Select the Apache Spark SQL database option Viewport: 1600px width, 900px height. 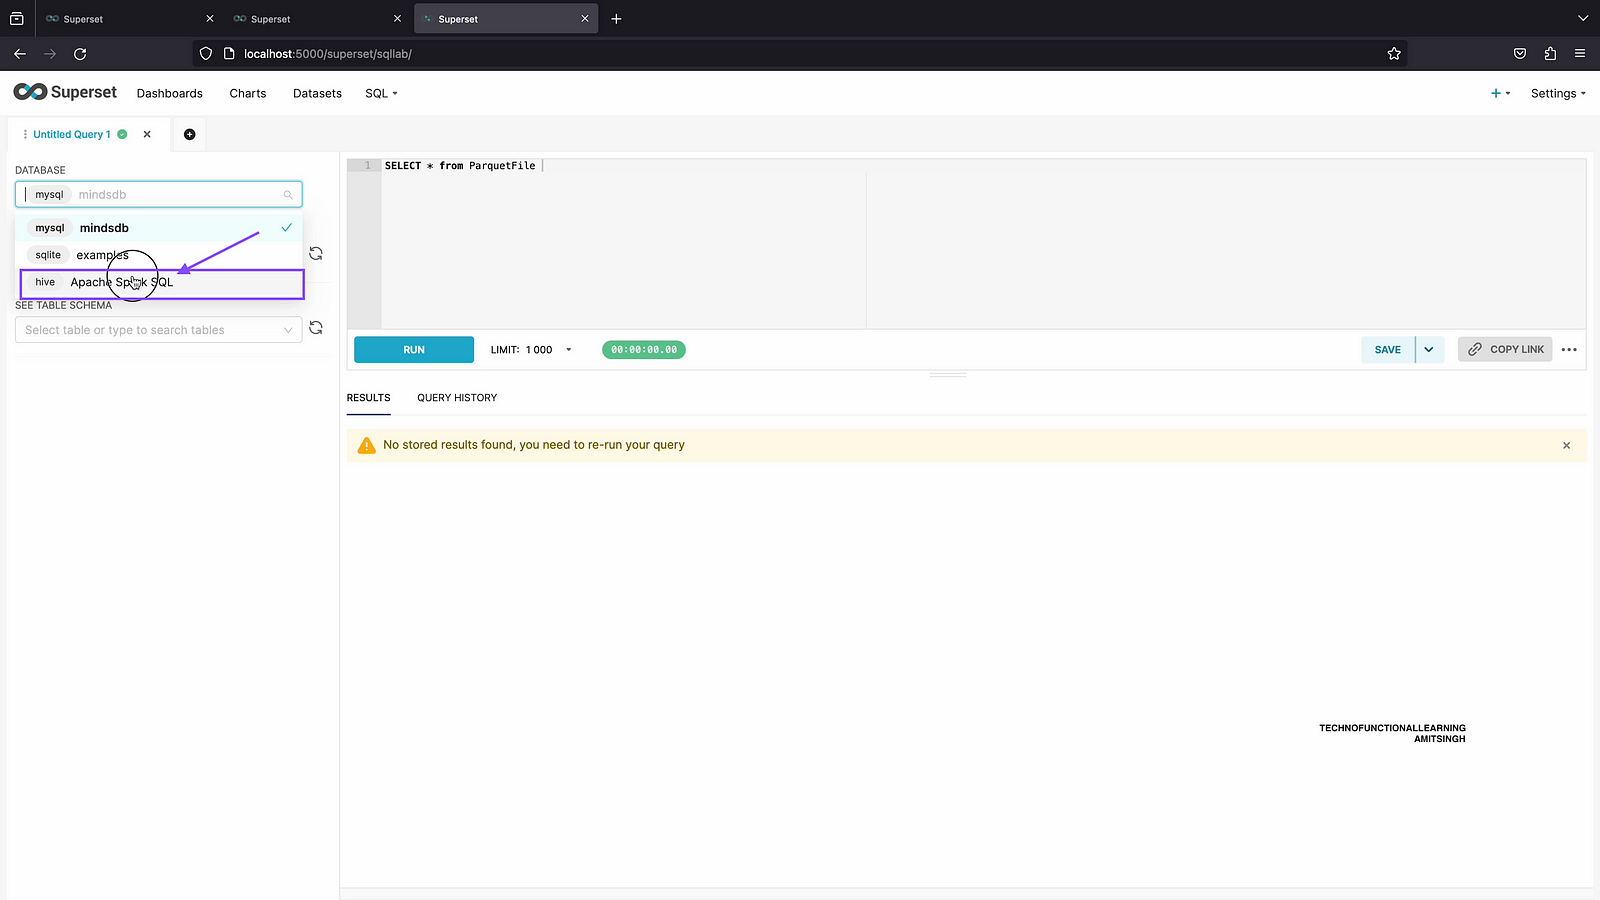tap(121, 282)
